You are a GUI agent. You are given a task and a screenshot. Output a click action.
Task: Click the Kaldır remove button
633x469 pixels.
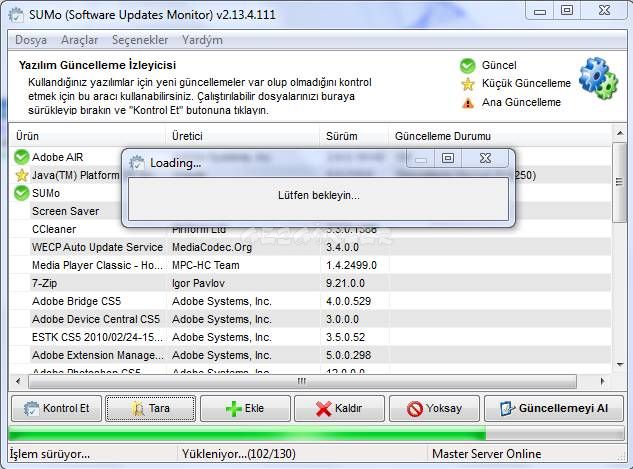[x=339, y=408]
